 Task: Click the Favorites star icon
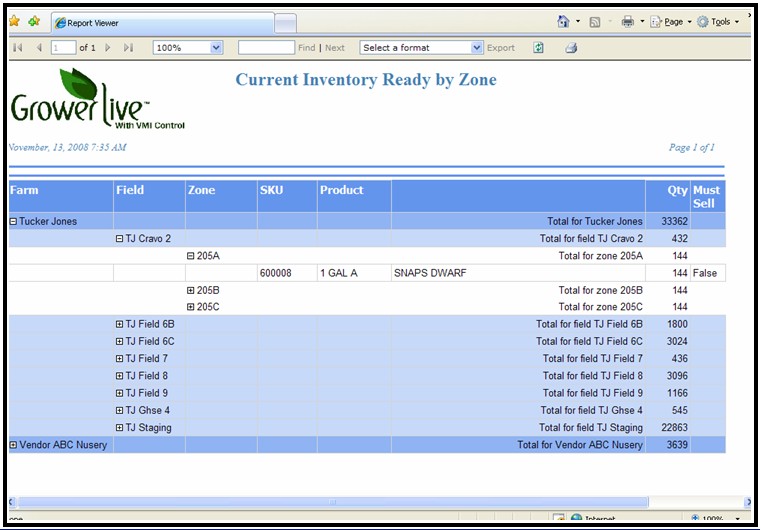14,21
